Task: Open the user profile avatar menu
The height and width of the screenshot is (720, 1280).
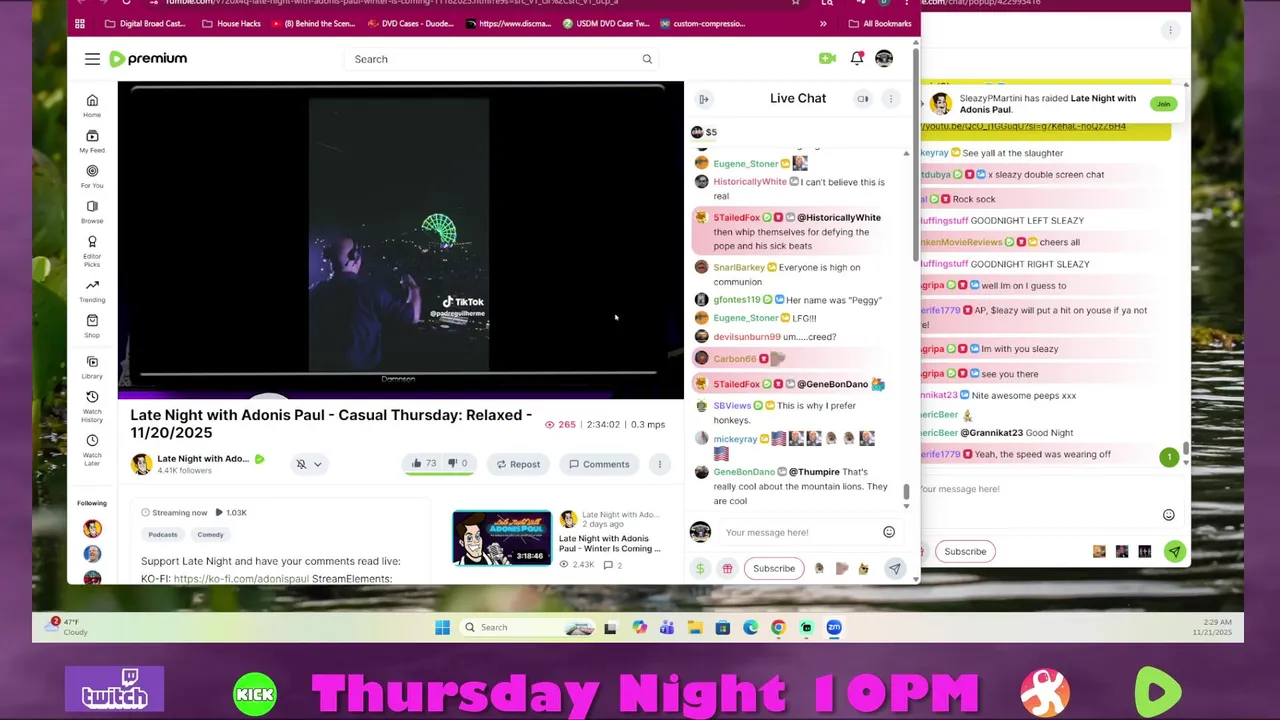Action: 884,59
